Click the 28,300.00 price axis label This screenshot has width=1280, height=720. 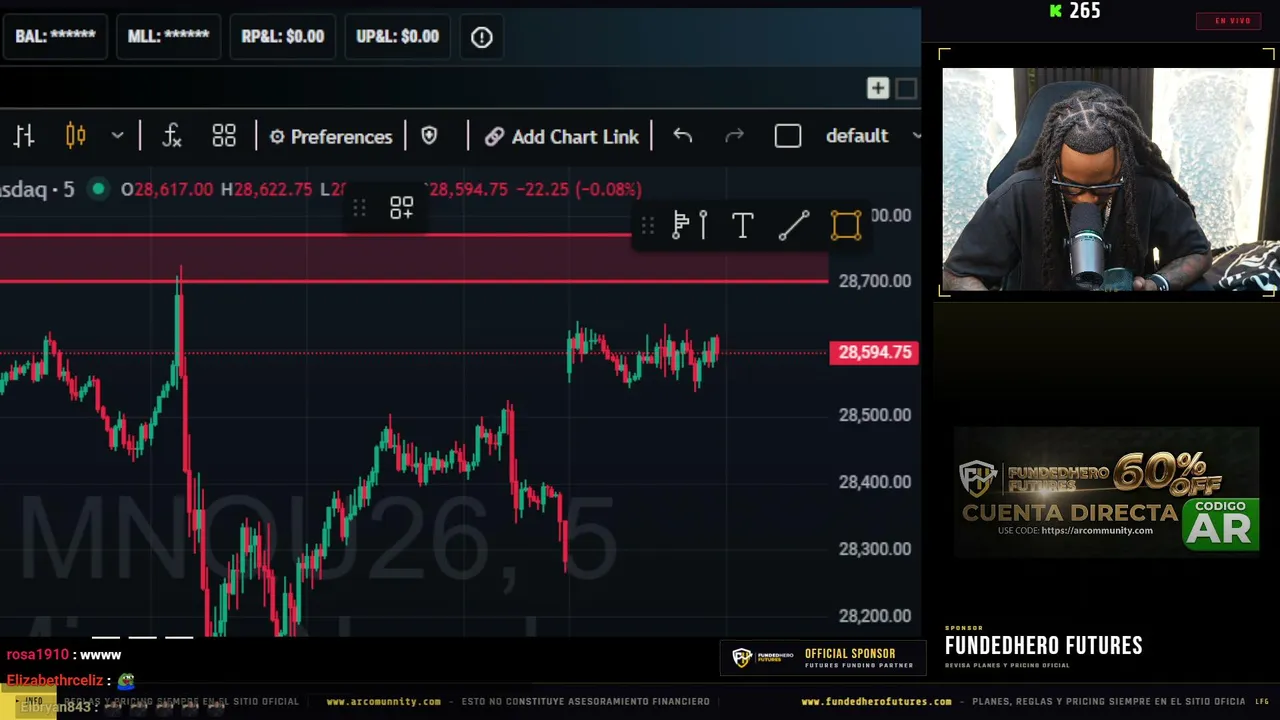[x=875, y=549]
